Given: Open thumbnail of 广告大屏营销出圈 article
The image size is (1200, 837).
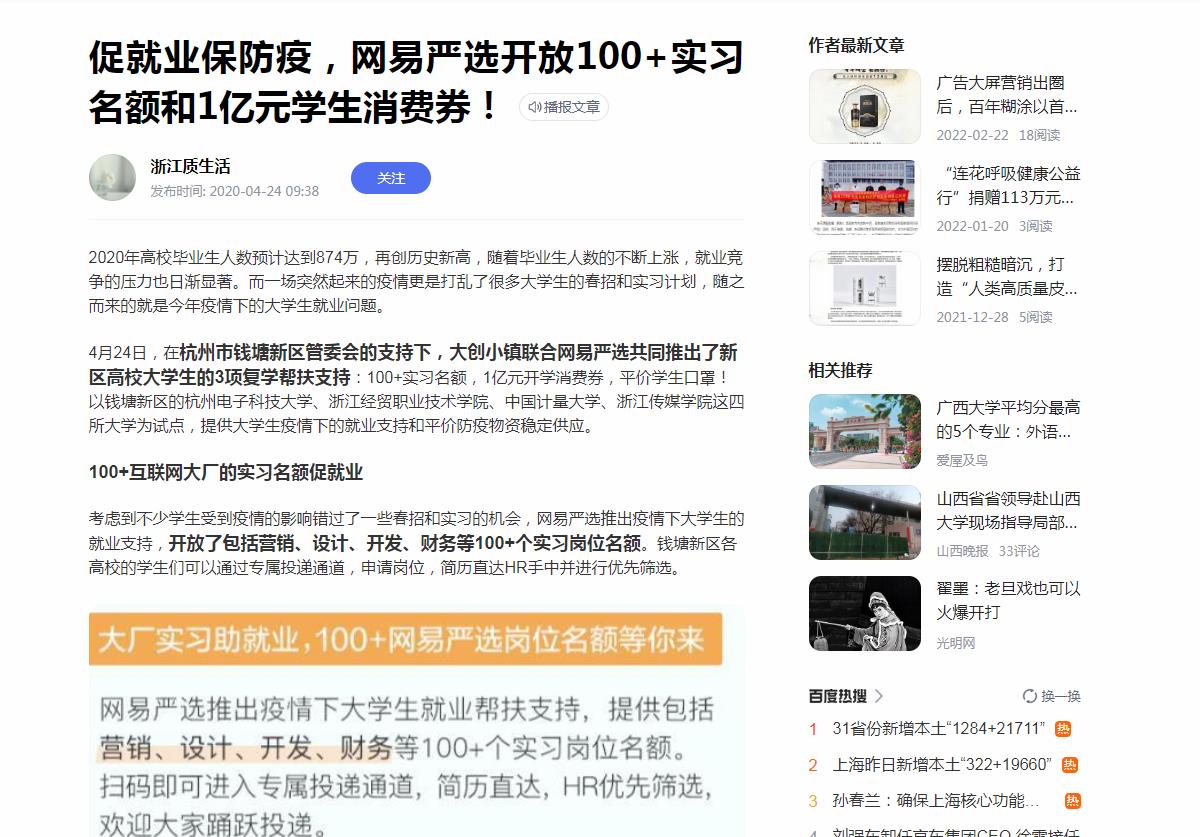Looking at the screenshot, I should coord(865,106).
